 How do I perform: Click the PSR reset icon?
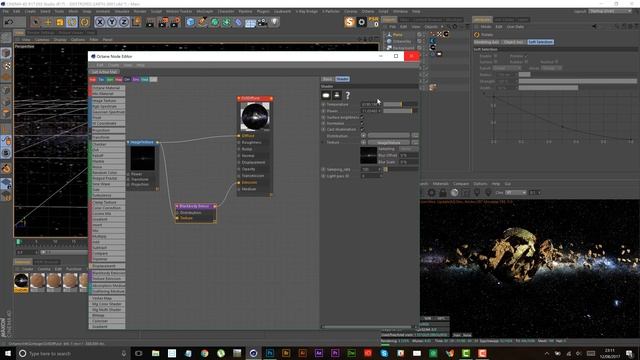coord(373,22)
